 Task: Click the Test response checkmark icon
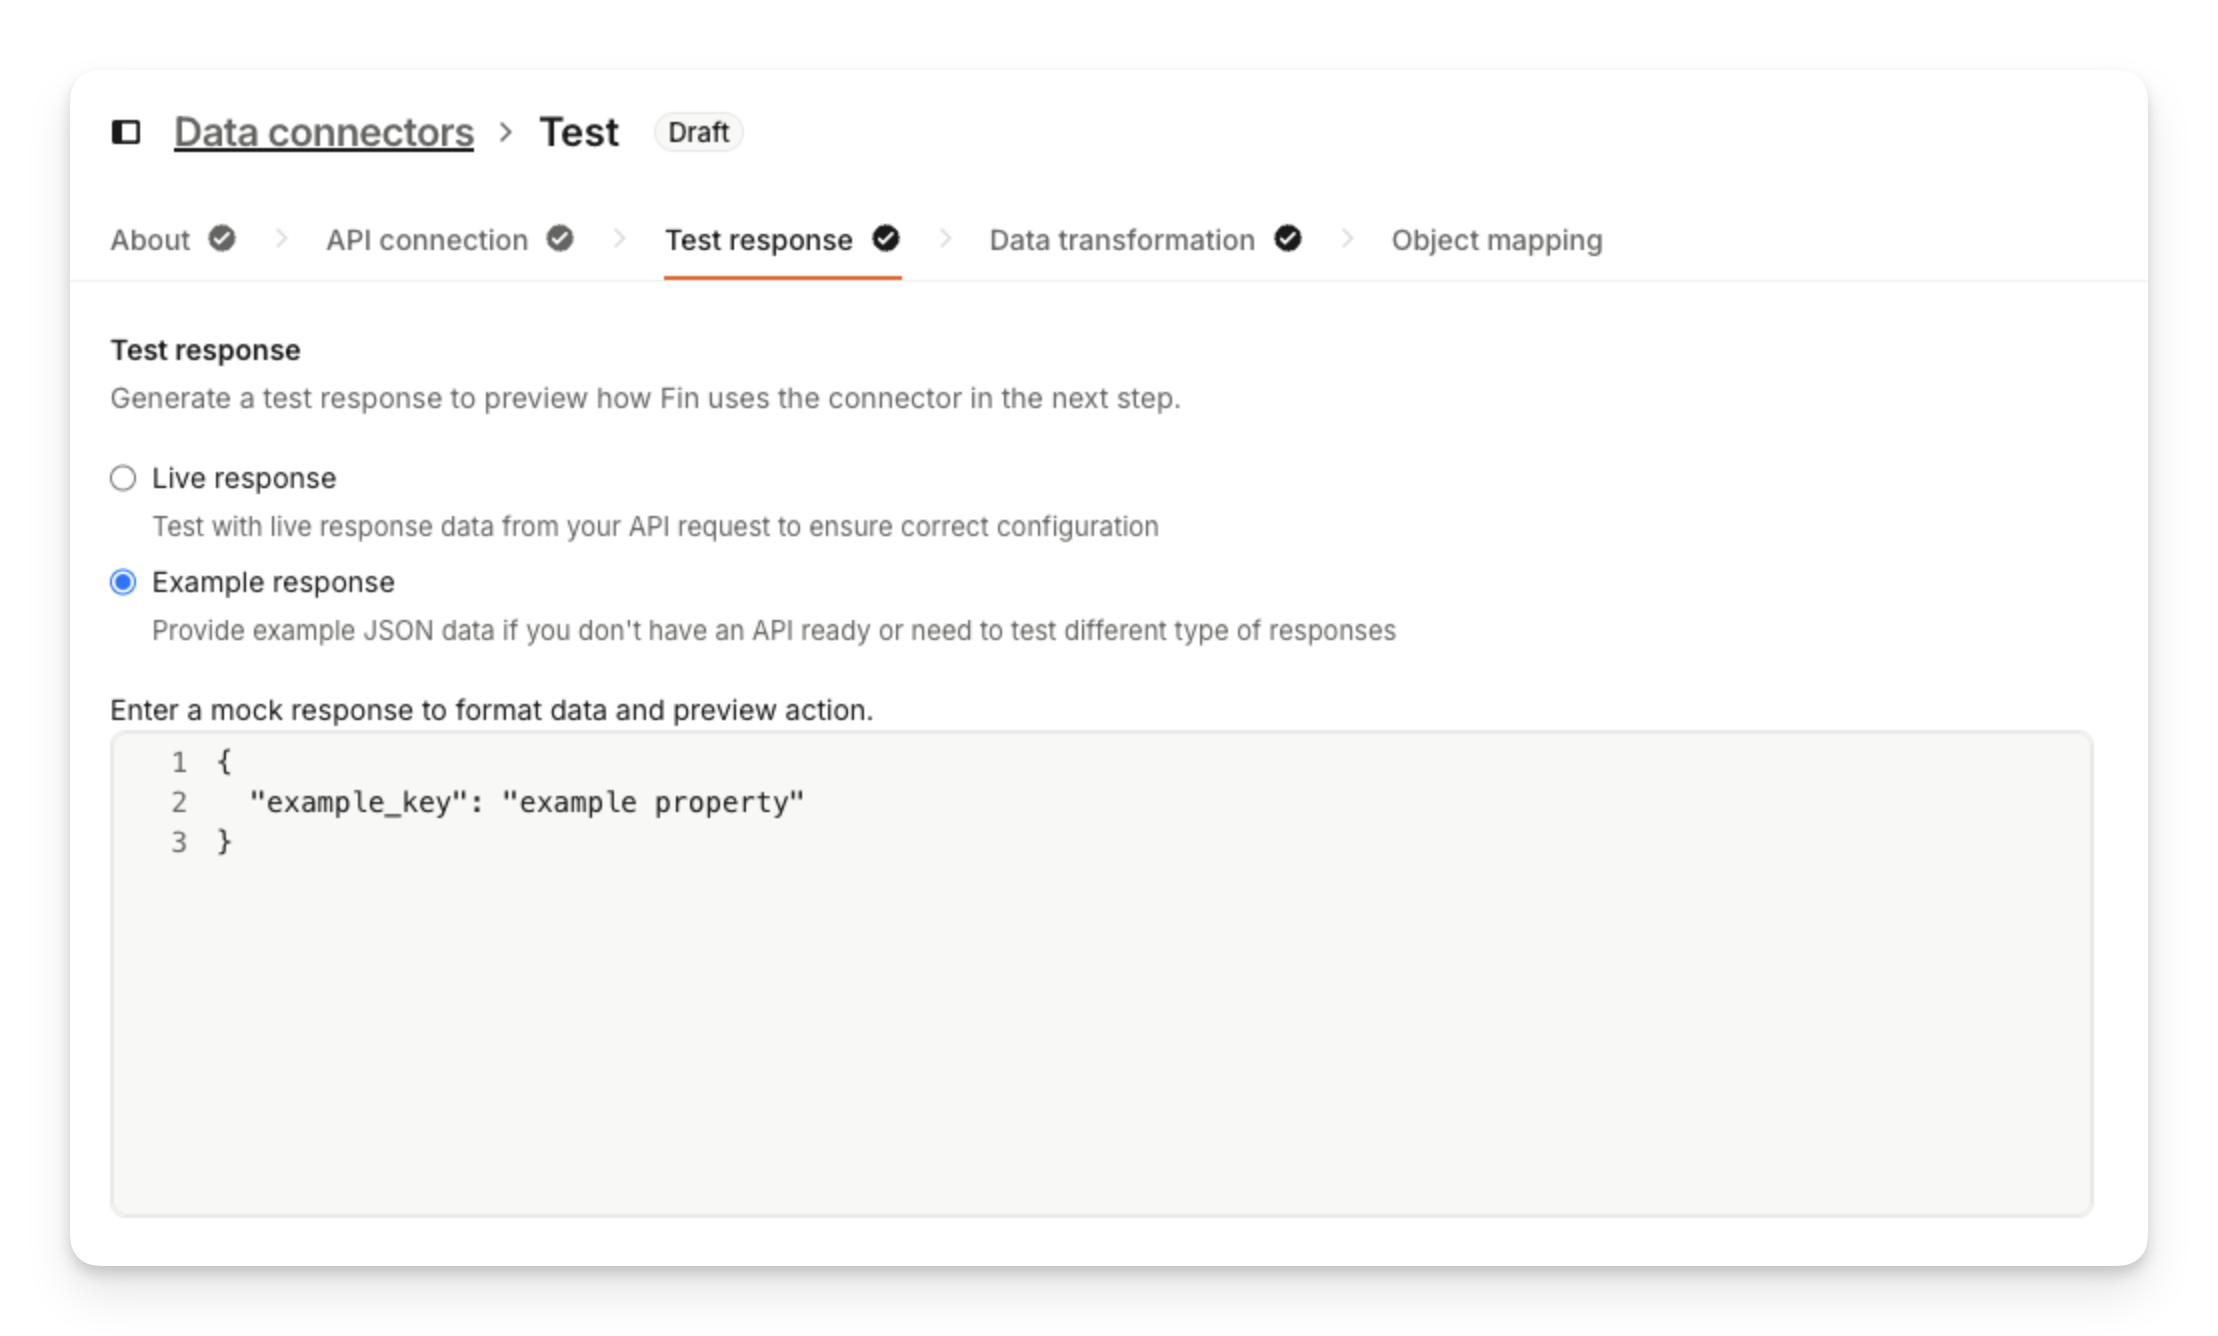886,239
